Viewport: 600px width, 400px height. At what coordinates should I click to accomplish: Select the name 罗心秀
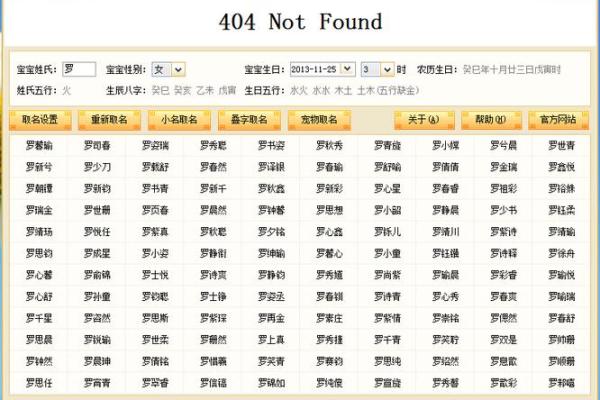[x=445, y=297]
